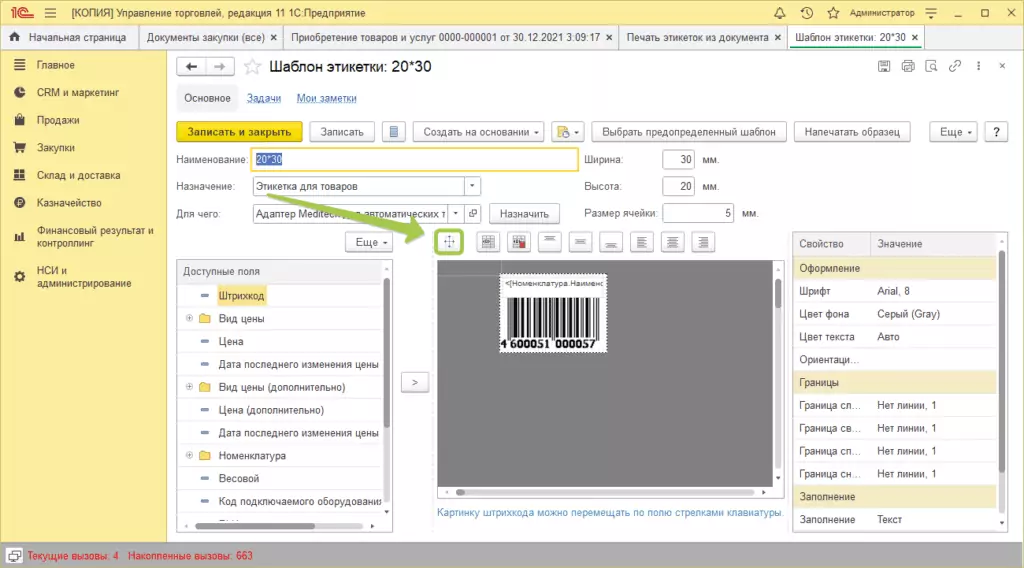Image resolution: width=1024 pixels, height=568 pixels.
Task: Open the Мои заметки link
Action: pyautogui.click(x=326, y=98)
